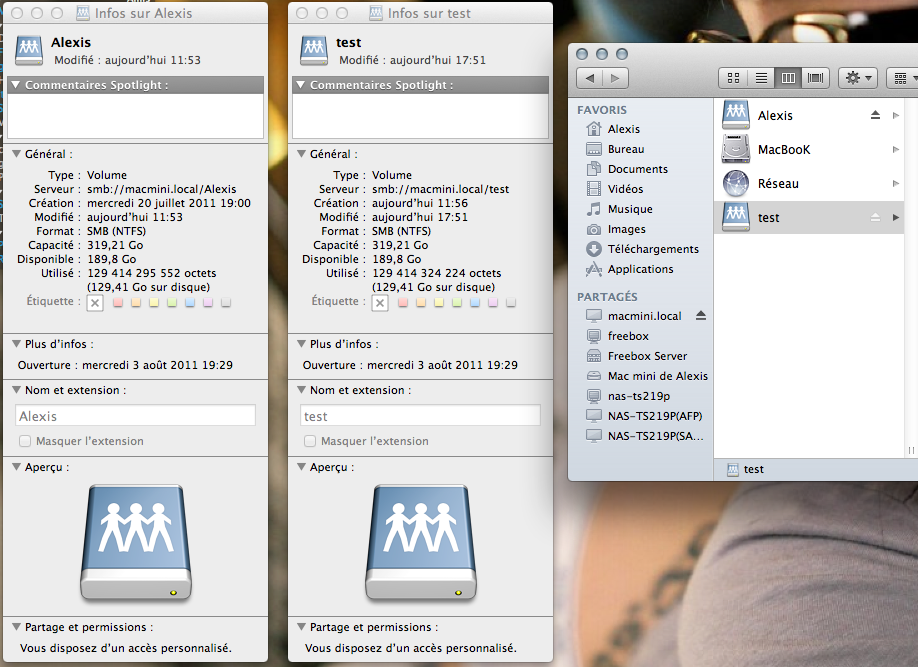Click Spotlight comments box in Alexis window
Image resolution: width=918 pixels, height=667 pixels.
(x=135, y=116)
